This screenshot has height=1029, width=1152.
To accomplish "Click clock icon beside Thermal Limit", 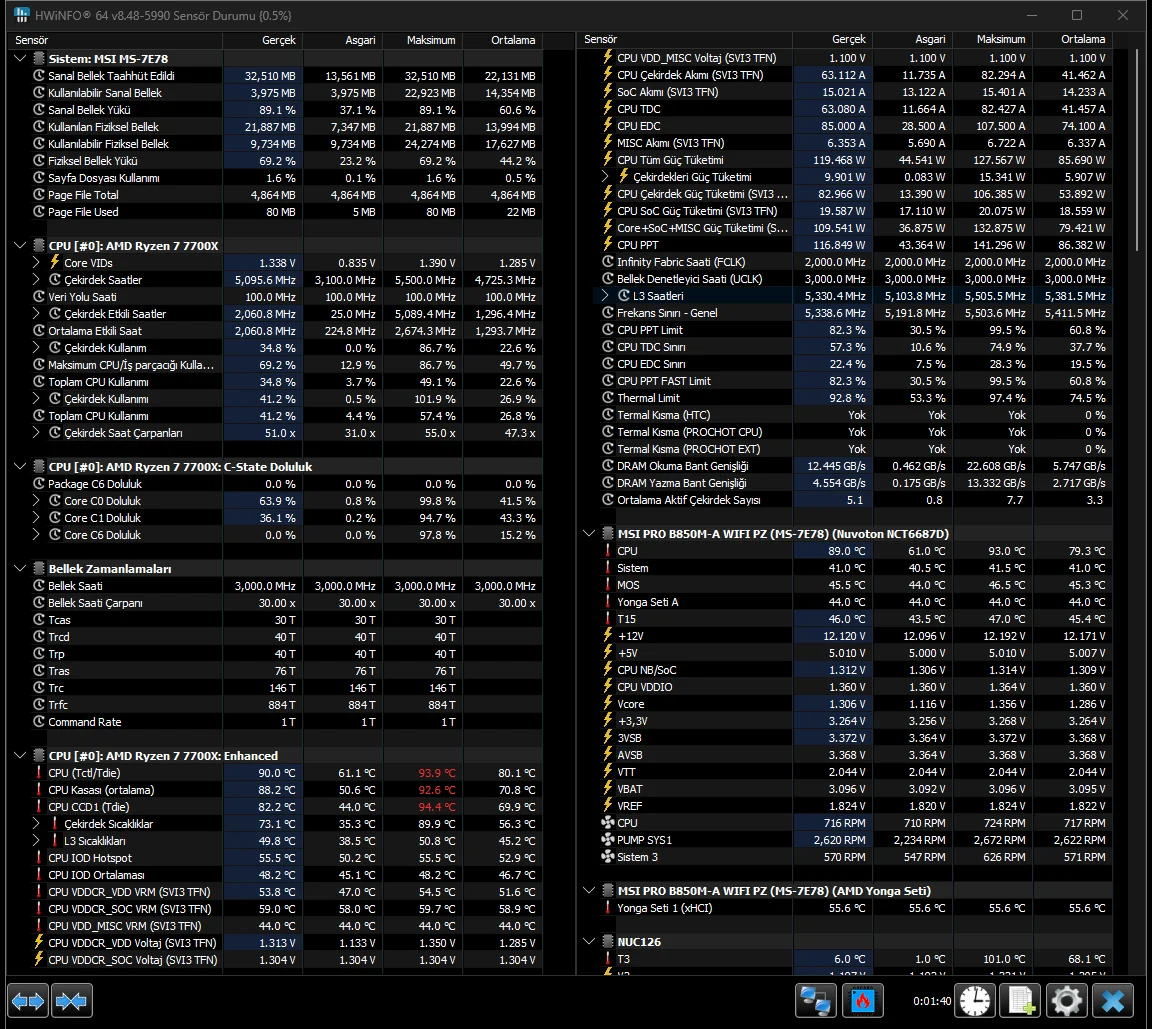I will coord(608,397).
